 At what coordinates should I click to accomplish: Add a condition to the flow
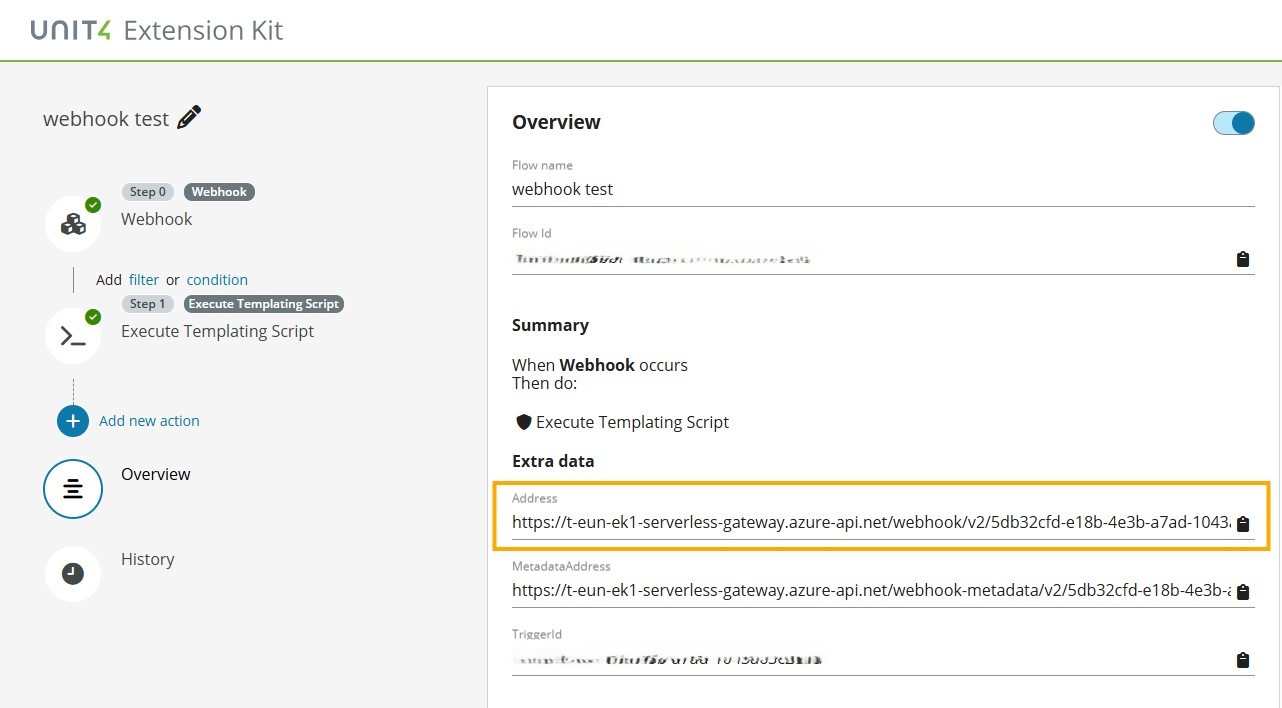click(217, 279)
